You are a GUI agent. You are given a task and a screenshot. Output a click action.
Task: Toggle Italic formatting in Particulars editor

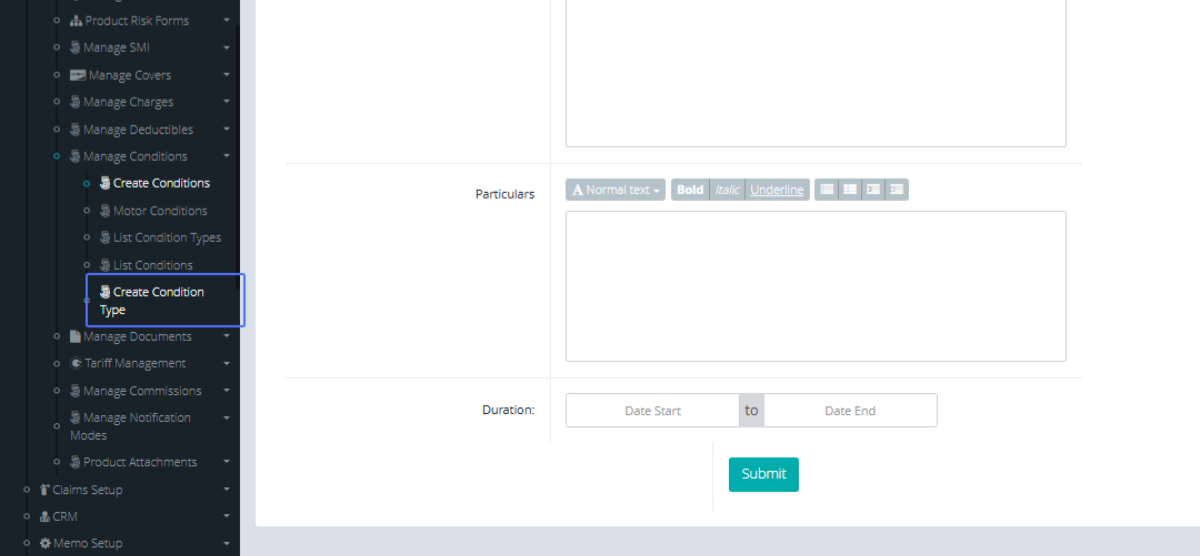pos(727,190)
